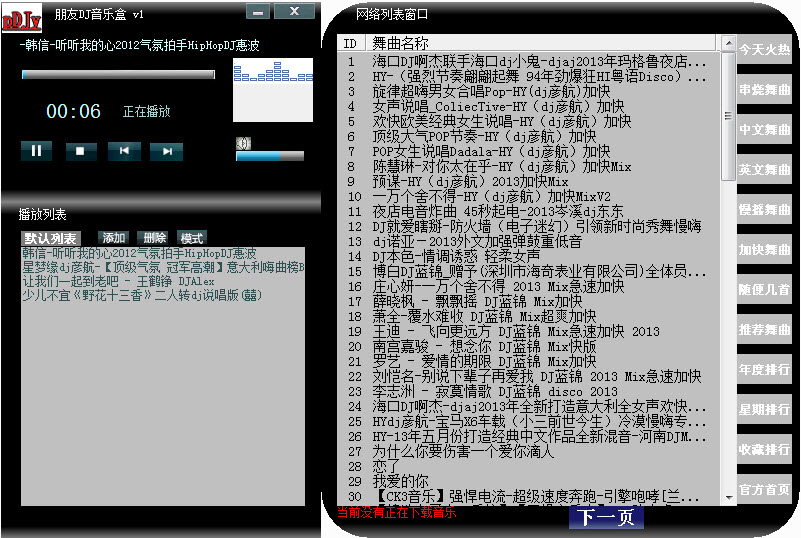Select the 默认列表 playlist tab
This screenshot has height=538, width=801.
51,238
